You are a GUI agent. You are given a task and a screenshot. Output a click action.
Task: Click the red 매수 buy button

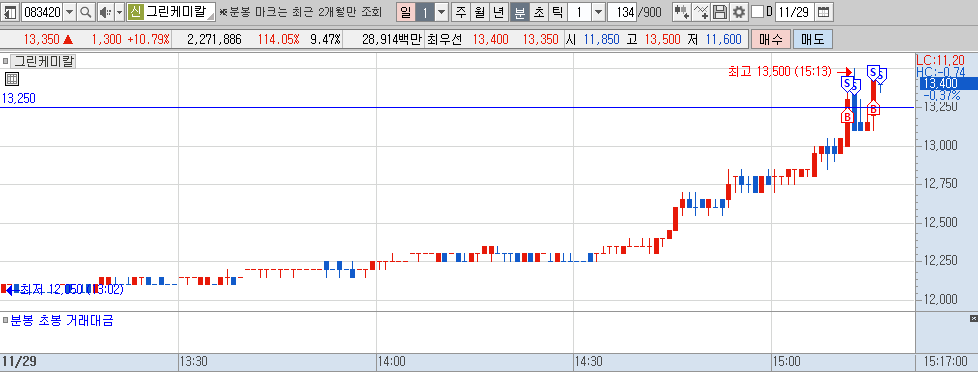pos(770,40)
